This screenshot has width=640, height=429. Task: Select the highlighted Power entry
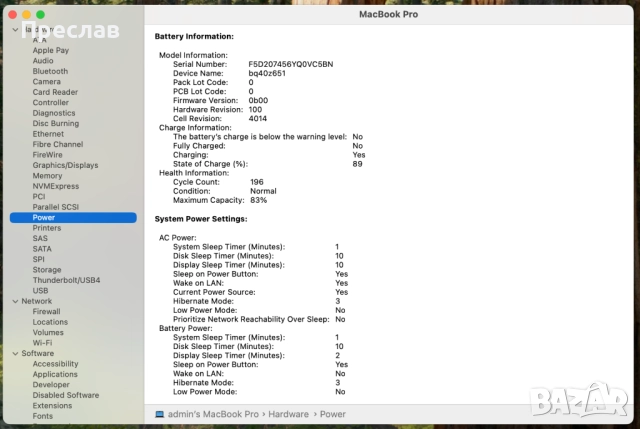click(x=73, y=218)
